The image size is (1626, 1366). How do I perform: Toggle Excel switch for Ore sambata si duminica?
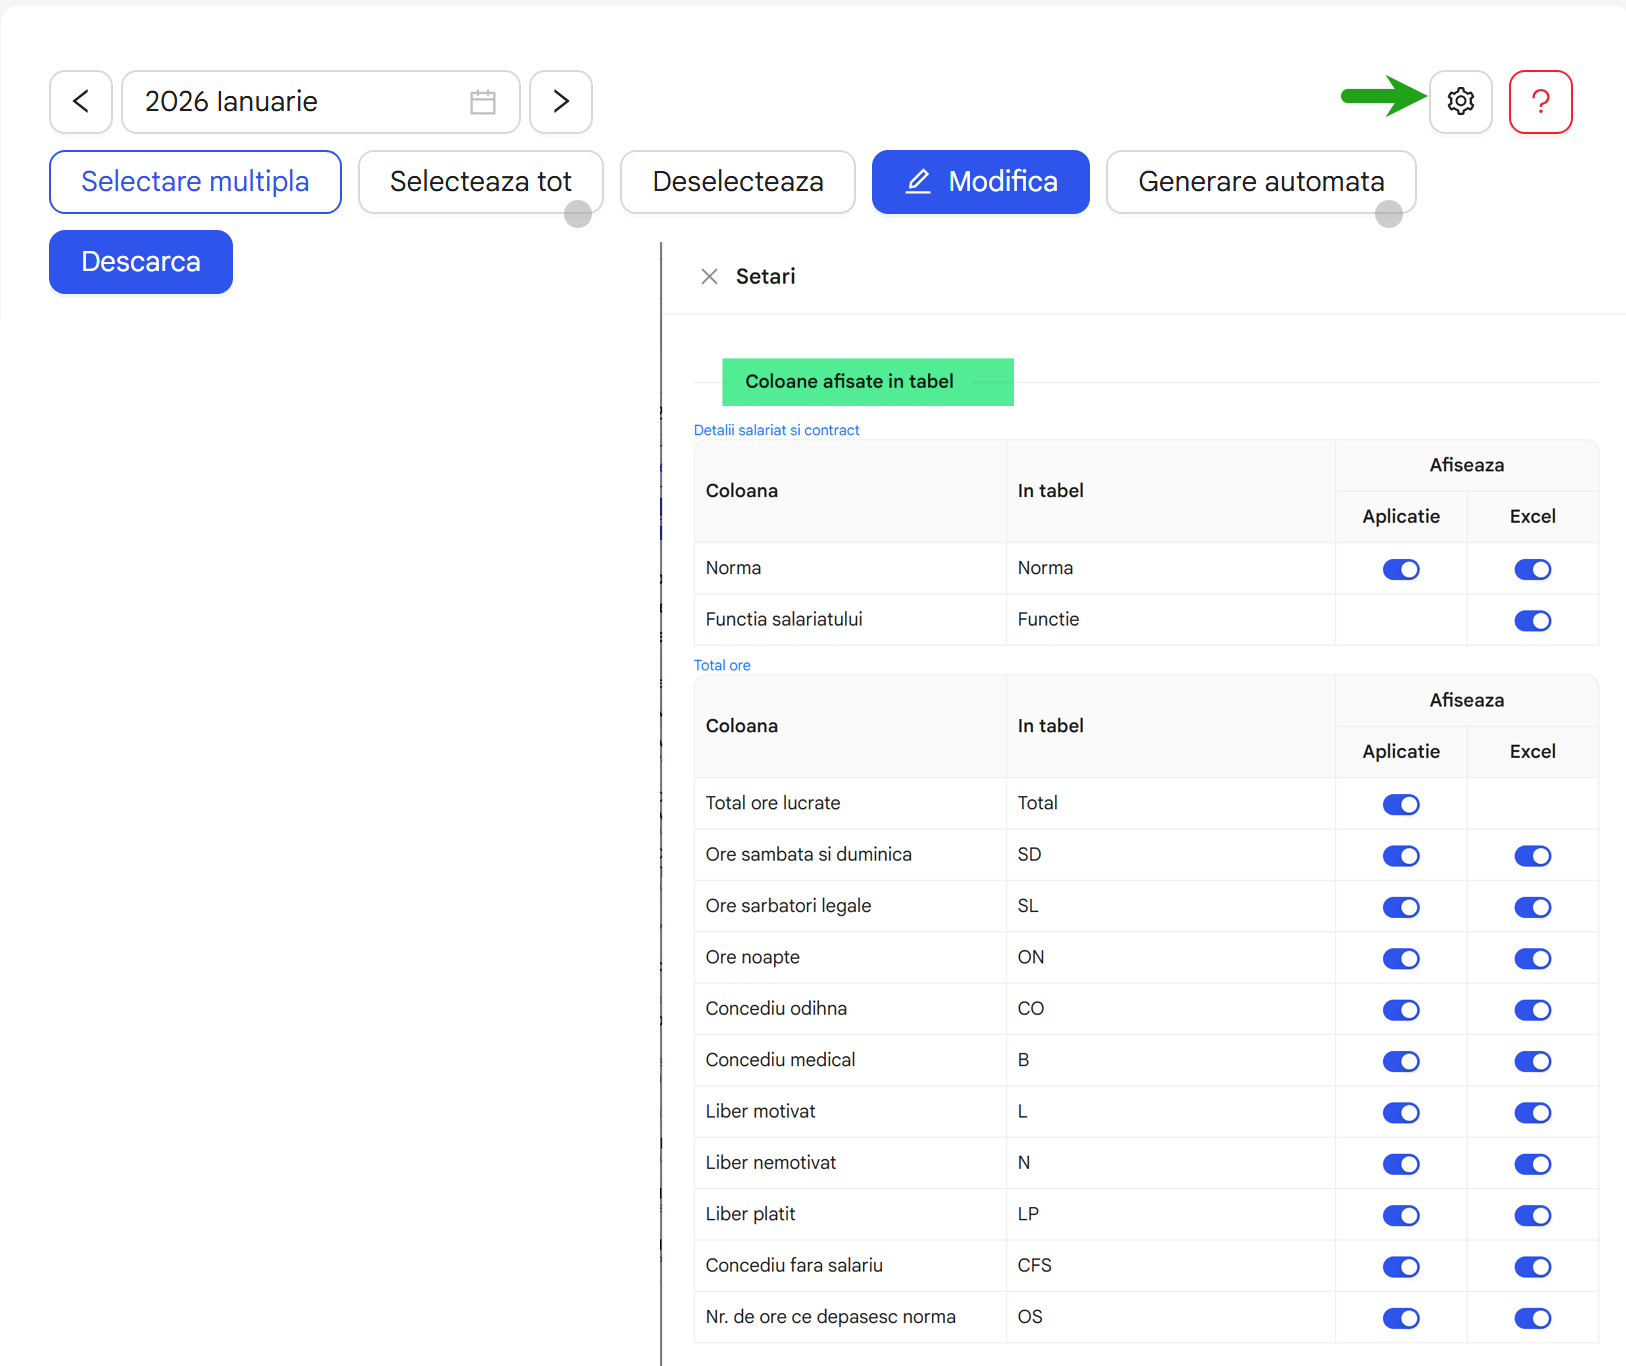(x=1532, y=856)
